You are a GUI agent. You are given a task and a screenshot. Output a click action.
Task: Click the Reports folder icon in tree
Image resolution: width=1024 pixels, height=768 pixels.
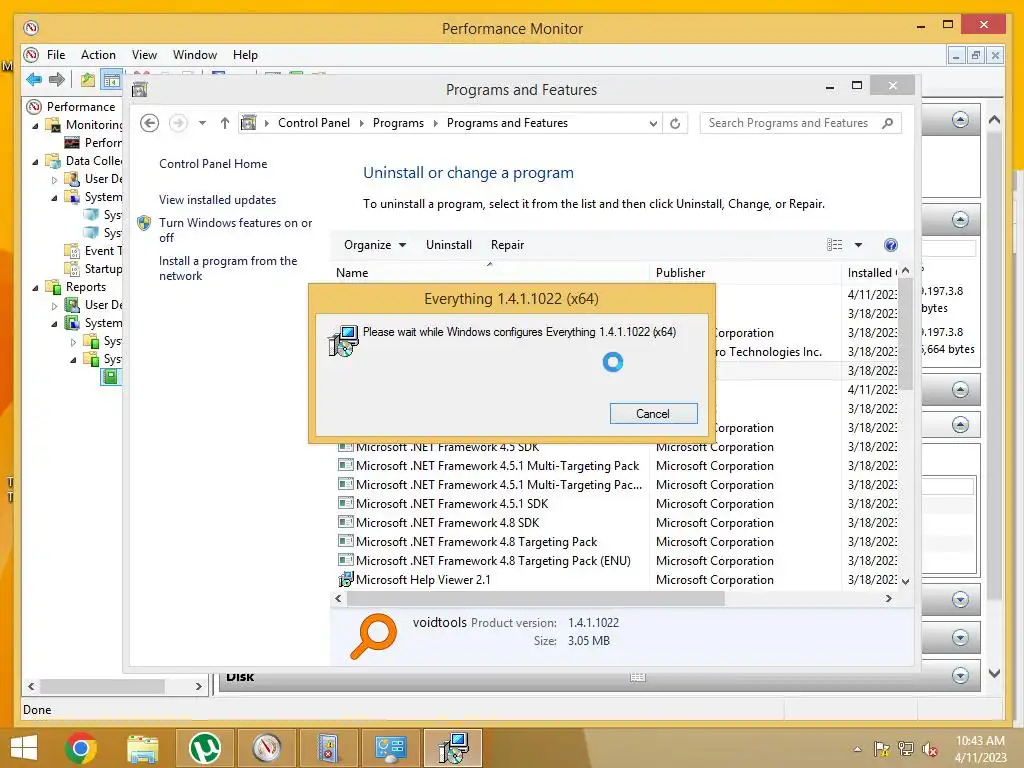tap(53, 287)
